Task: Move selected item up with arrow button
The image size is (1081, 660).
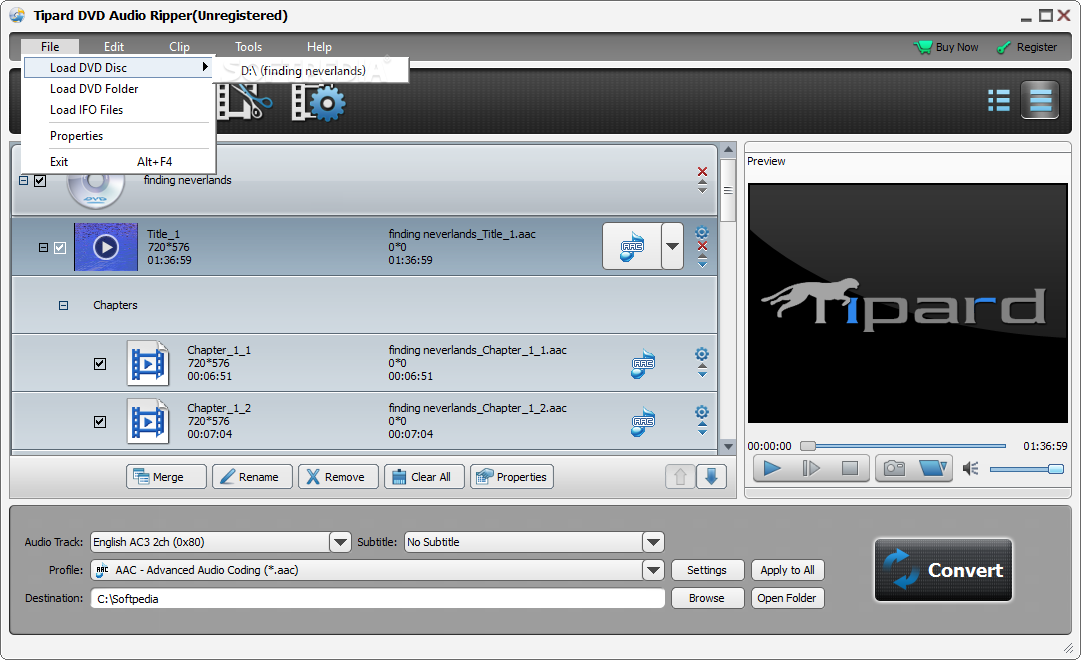Action: click(680, 477)
